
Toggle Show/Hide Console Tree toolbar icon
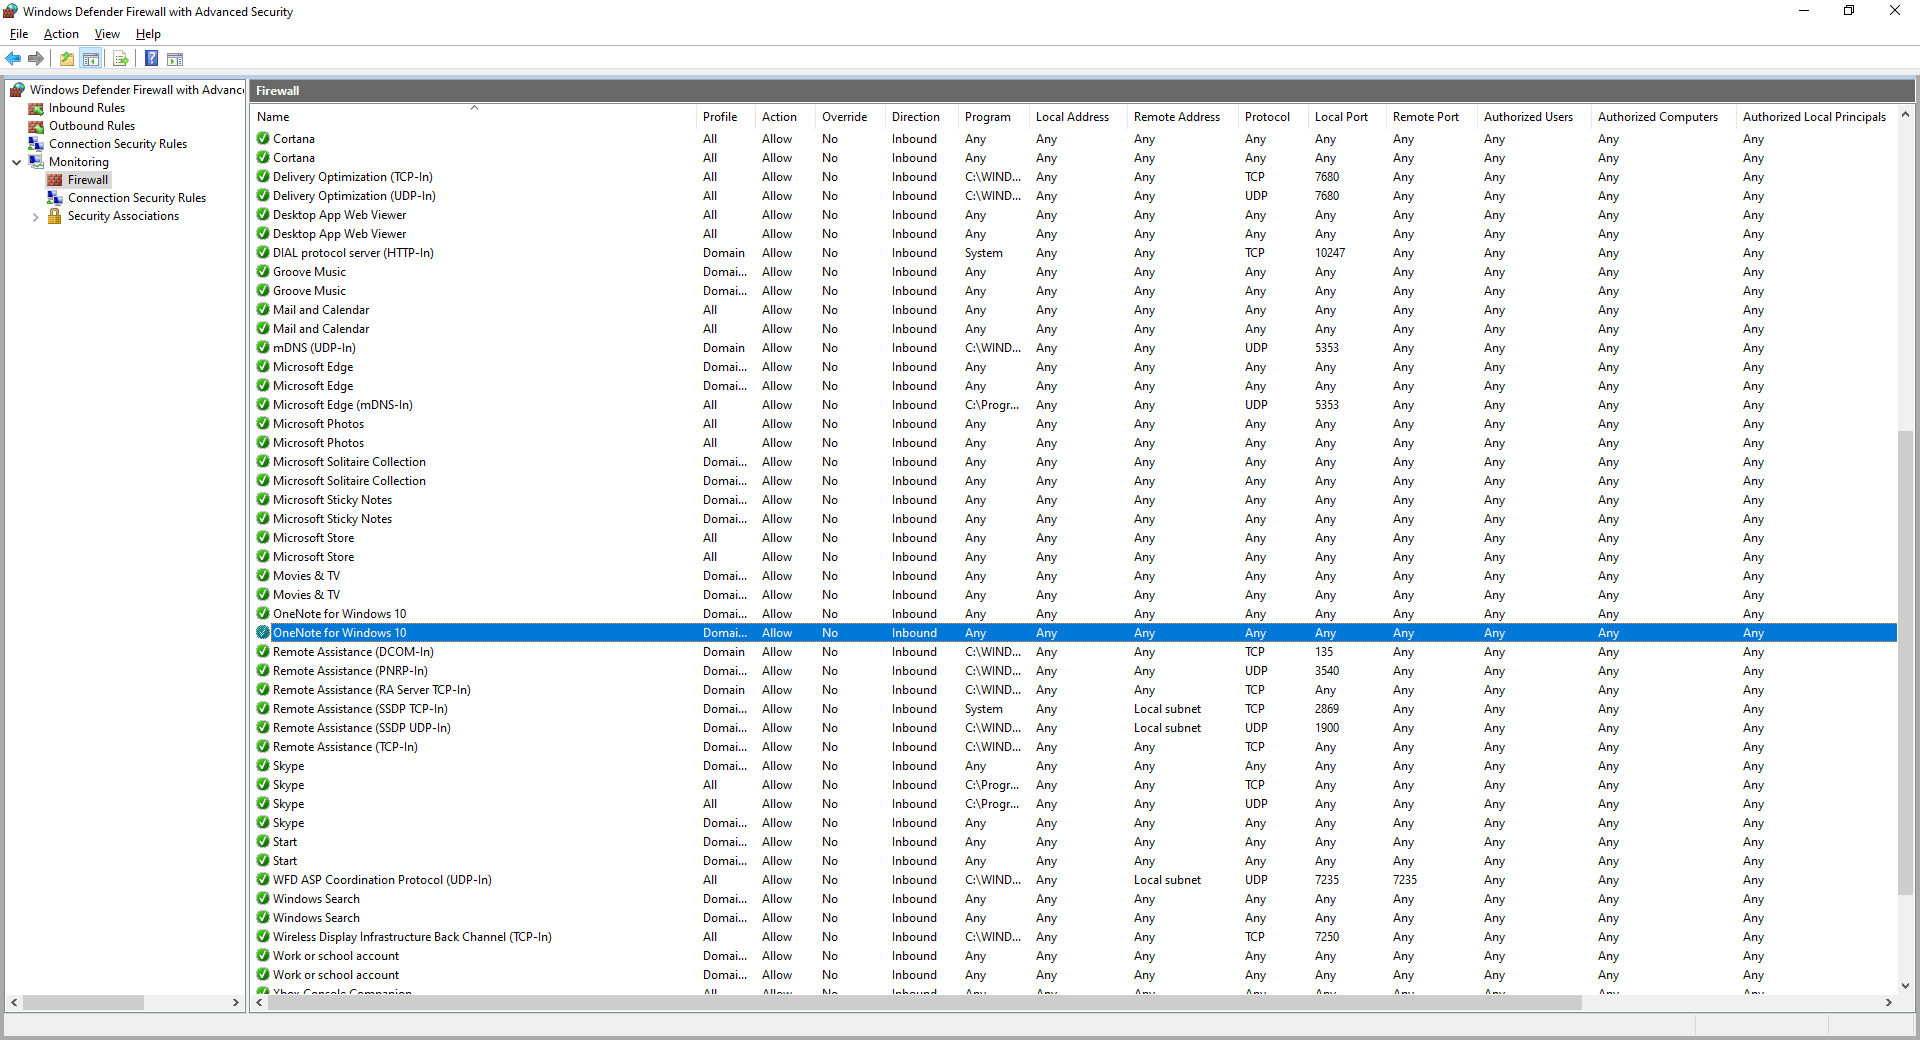91,59
